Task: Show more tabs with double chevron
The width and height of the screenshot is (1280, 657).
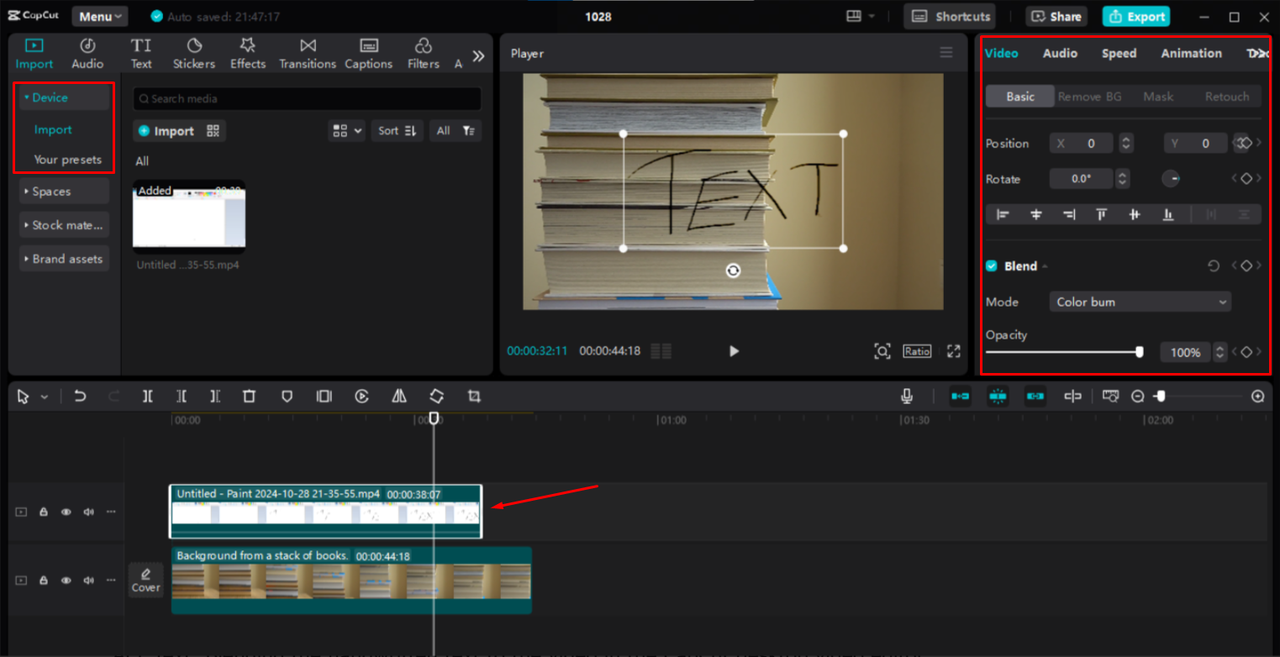Action: [478, 56]
